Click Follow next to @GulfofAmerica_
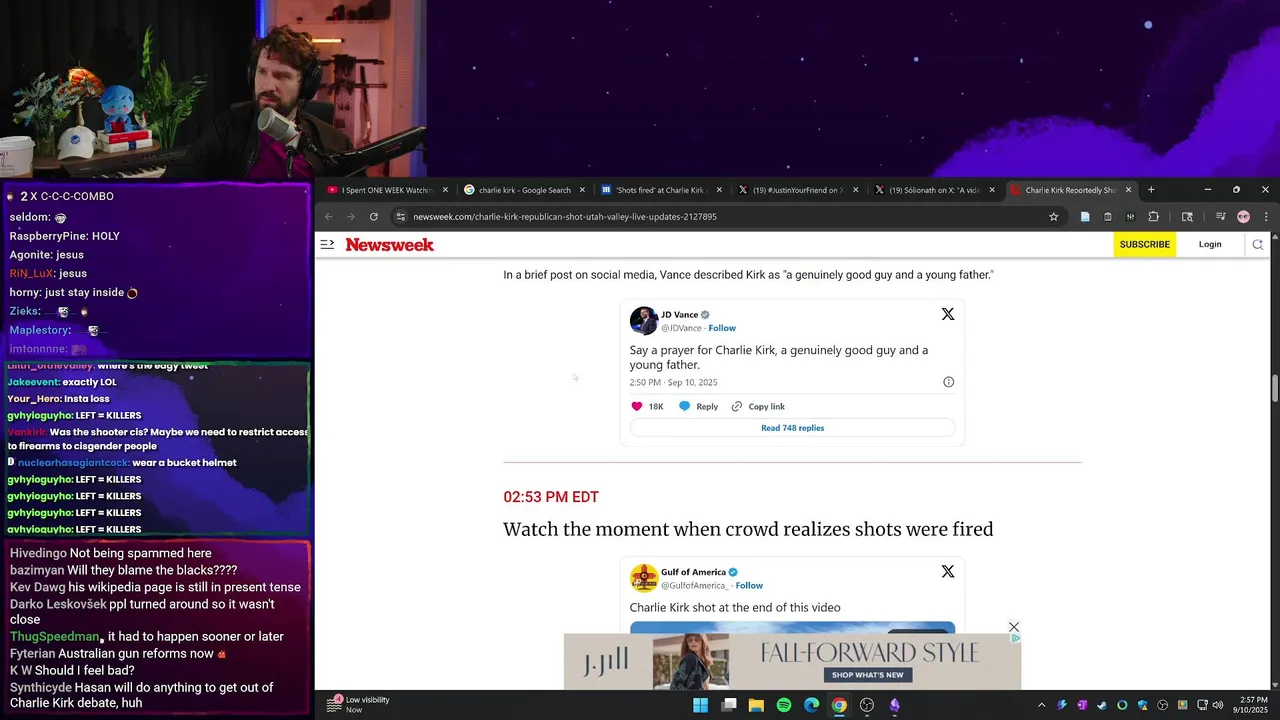 [x=749, y=586]
